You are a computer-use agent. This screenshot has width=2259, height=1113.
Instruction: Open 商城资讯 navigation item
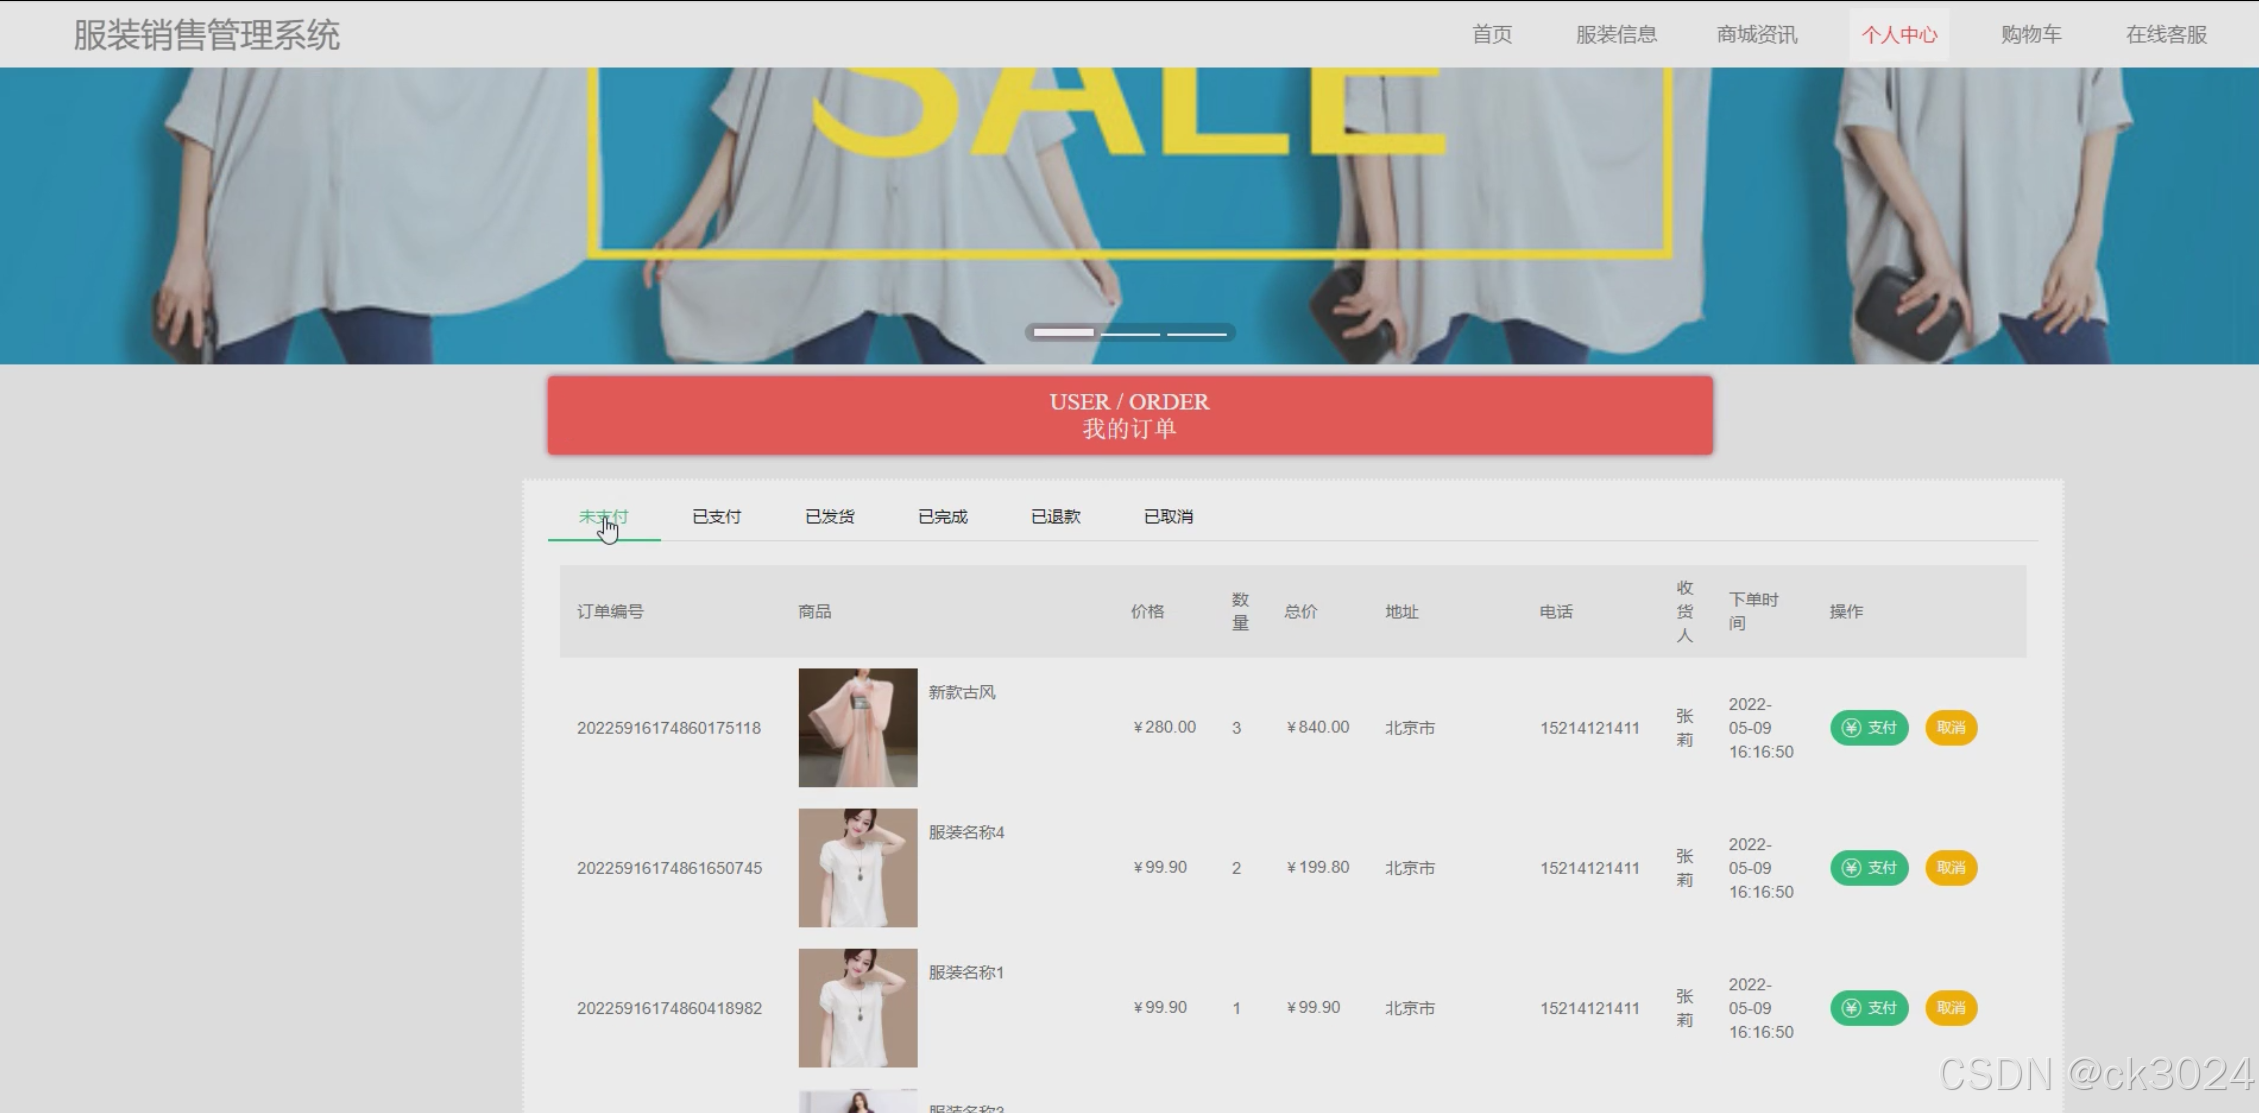point(1756,35)
